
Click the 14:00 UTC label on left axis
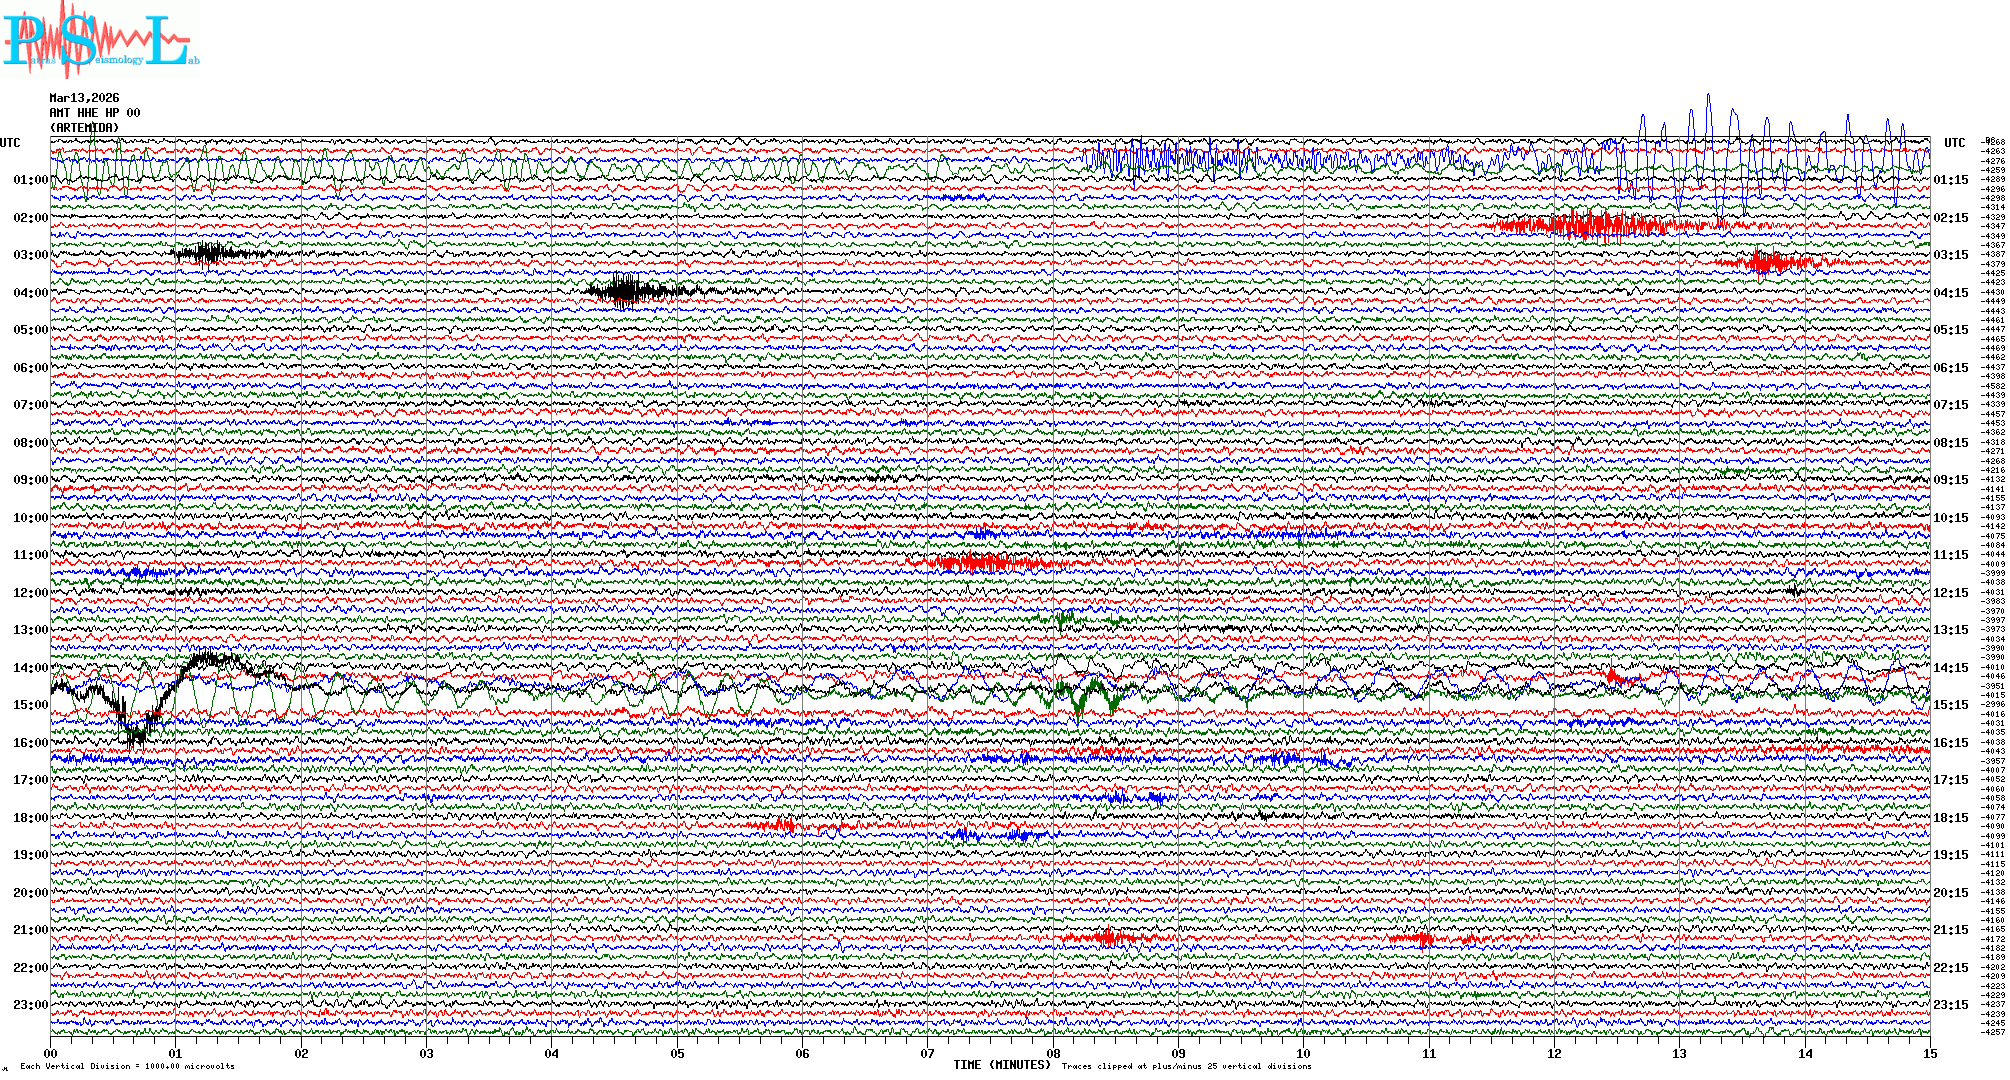pyautogui.click(x=30, y=668)
